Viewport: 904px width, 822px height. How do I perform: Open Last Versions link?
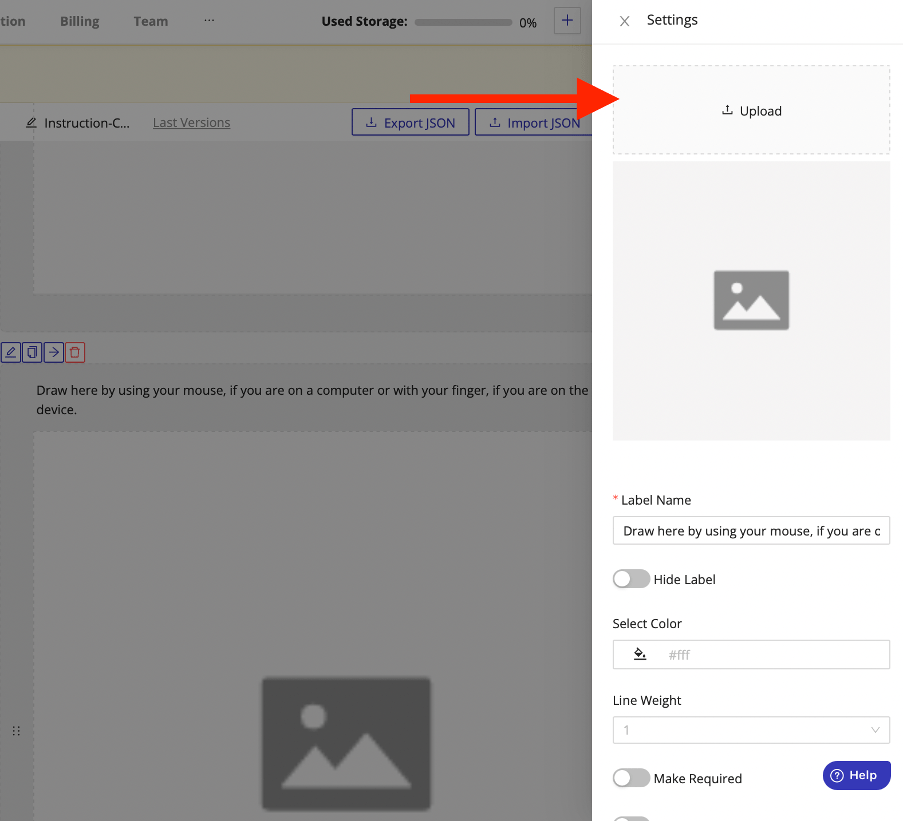point(191,122)
